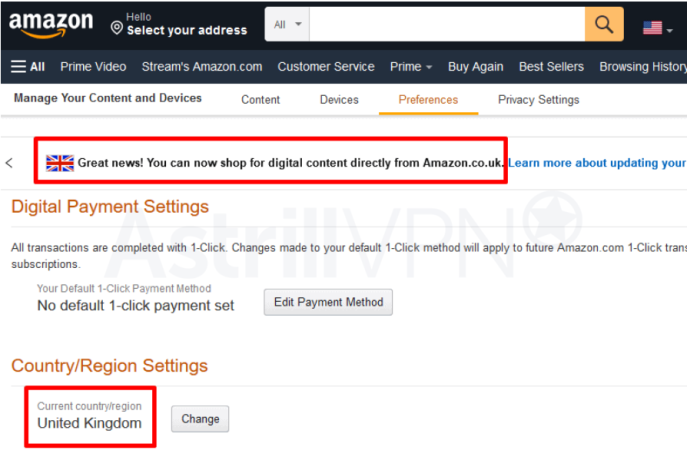Image resolution: width=687 pixels, height=470 pixels.
Task: Expand Digital Payment Settings section
Action: tap(110, 206)
